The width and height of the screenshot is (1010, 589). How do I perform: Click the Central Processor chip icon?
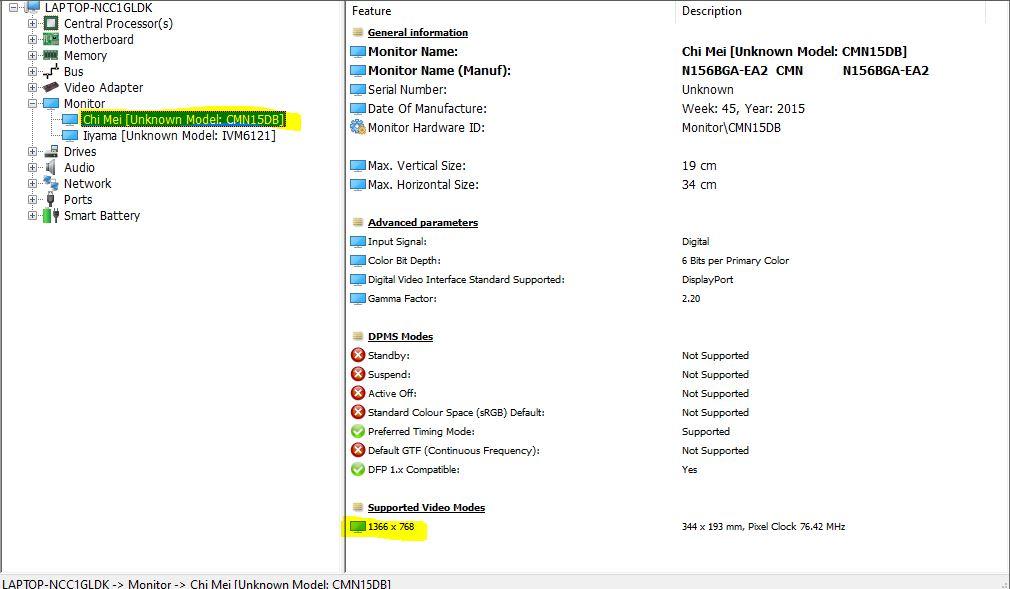point(51,23)
